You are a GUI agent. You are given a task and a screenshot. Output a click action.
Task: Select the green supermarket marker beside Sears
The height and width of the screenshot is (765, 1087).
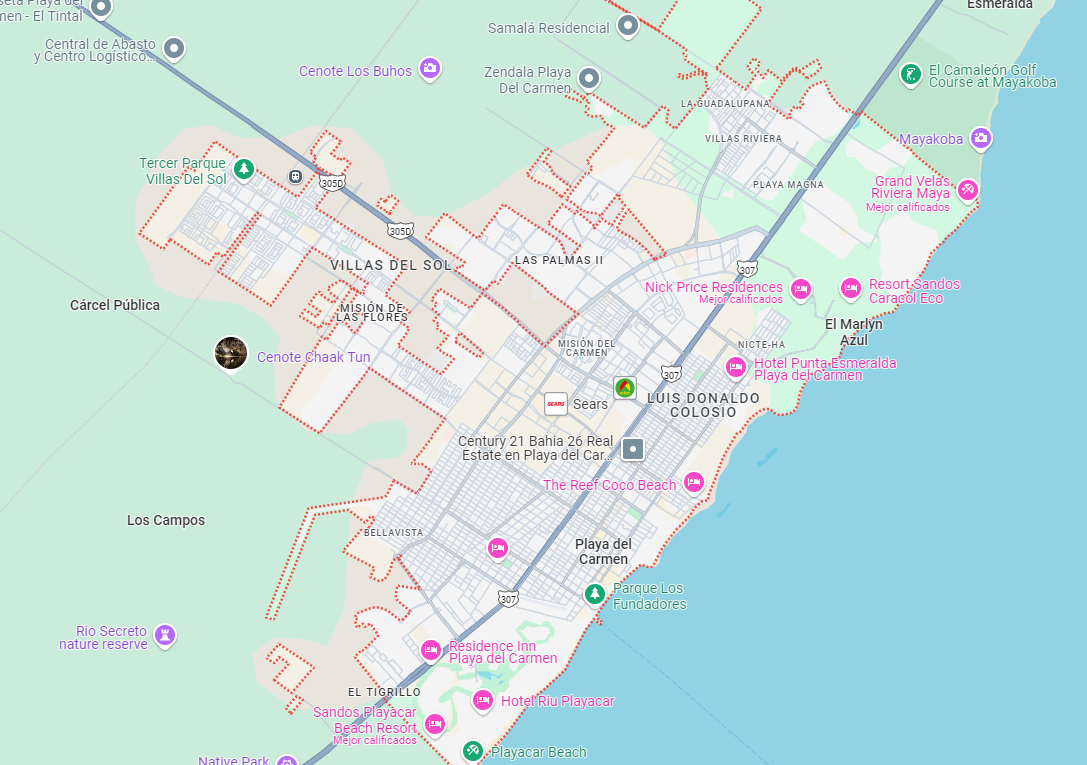click(625, 387)
